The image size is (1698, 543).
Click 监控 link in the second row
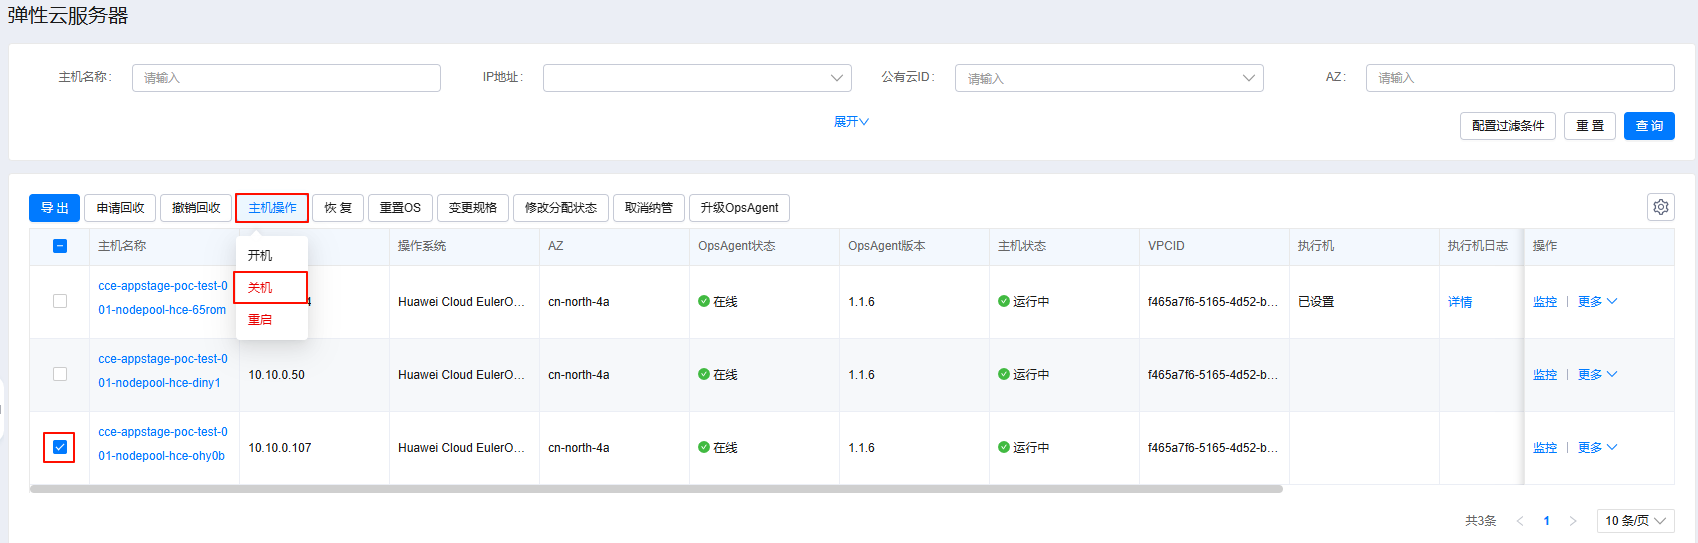(x=1545, y=375)
